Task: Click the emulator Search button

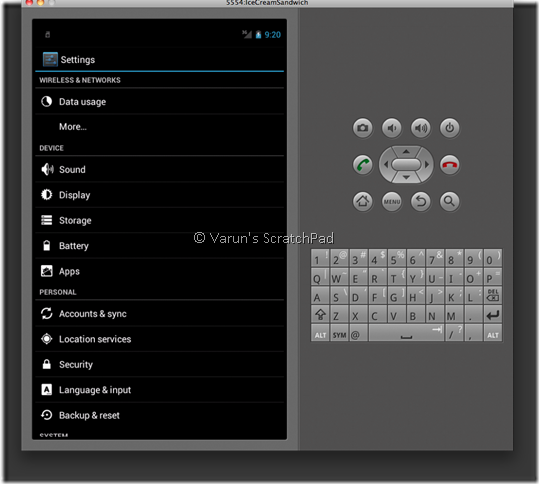Action: click(x=450, y=201)
